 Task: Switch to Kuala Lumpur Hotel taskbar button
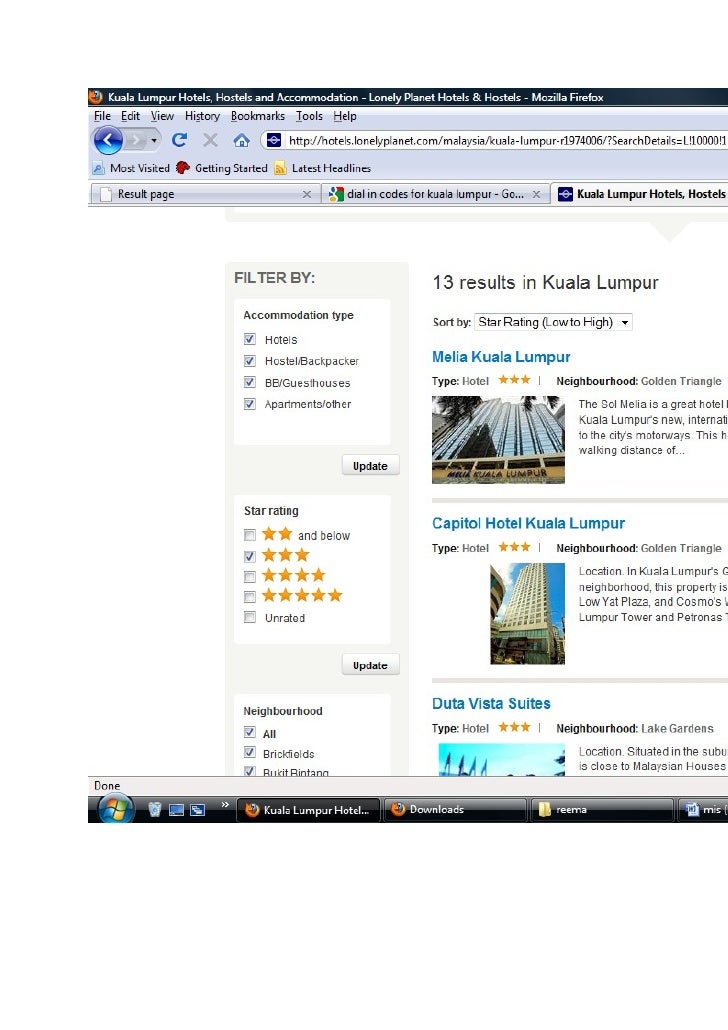point(307,810)
